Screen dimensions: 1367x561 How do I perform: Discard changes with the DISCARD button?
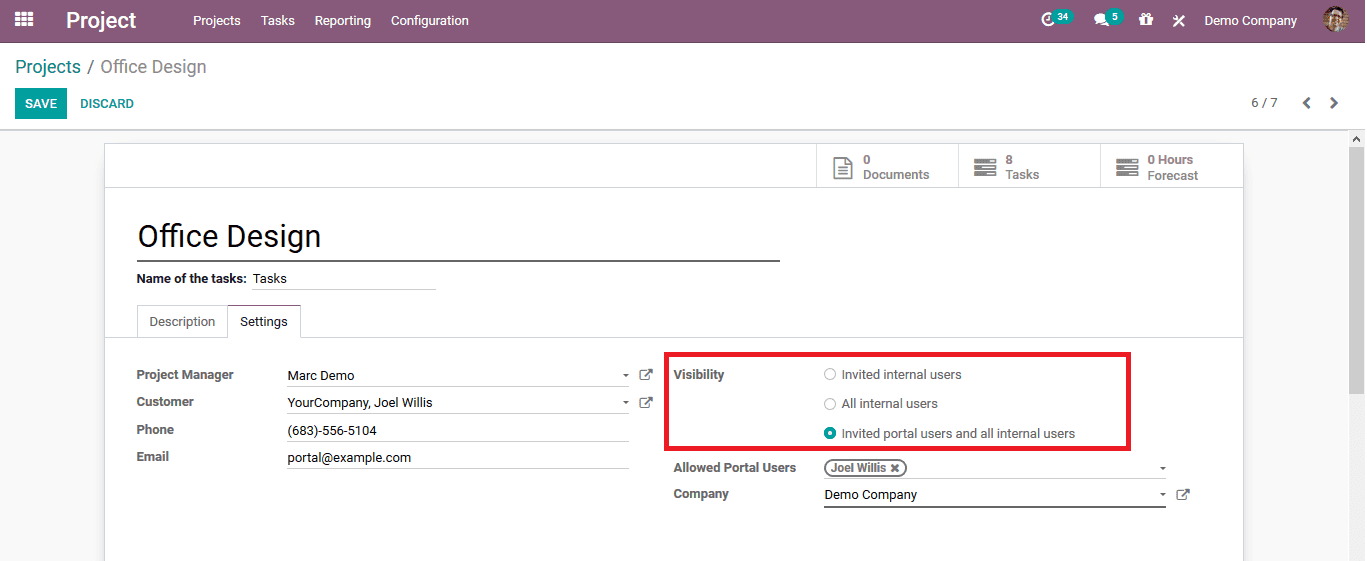point(107,104)
